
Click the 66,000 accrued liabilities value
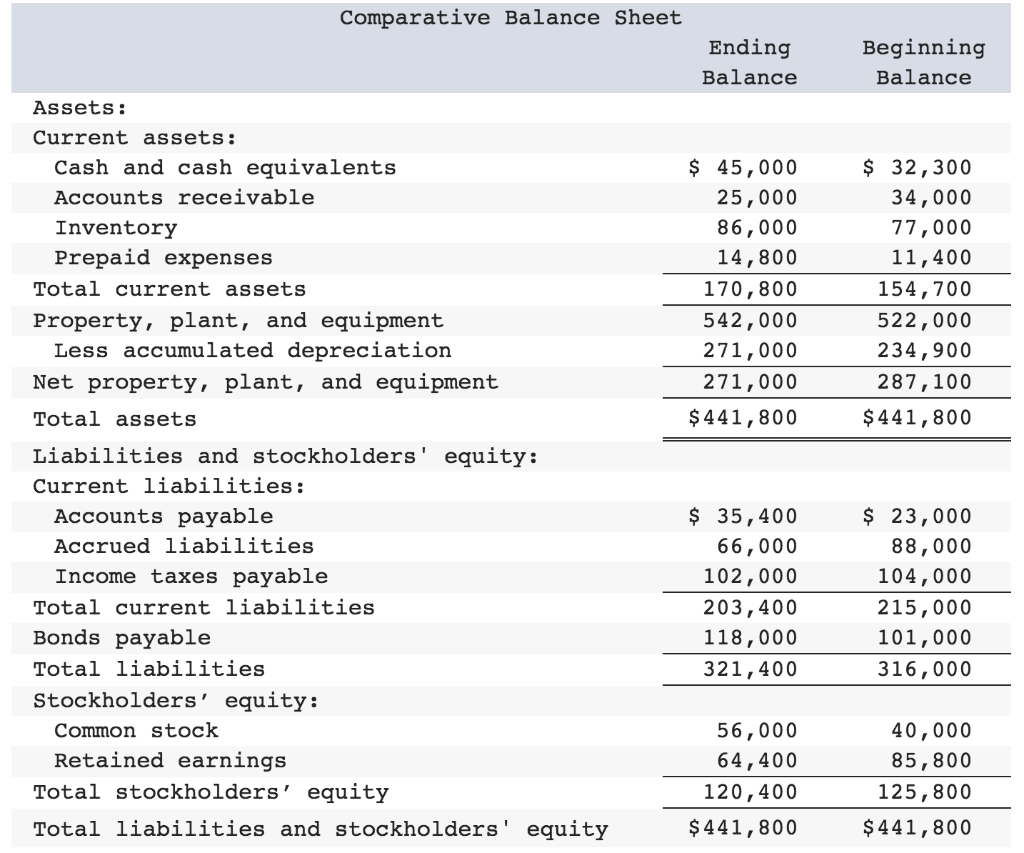tap(757, 547)
